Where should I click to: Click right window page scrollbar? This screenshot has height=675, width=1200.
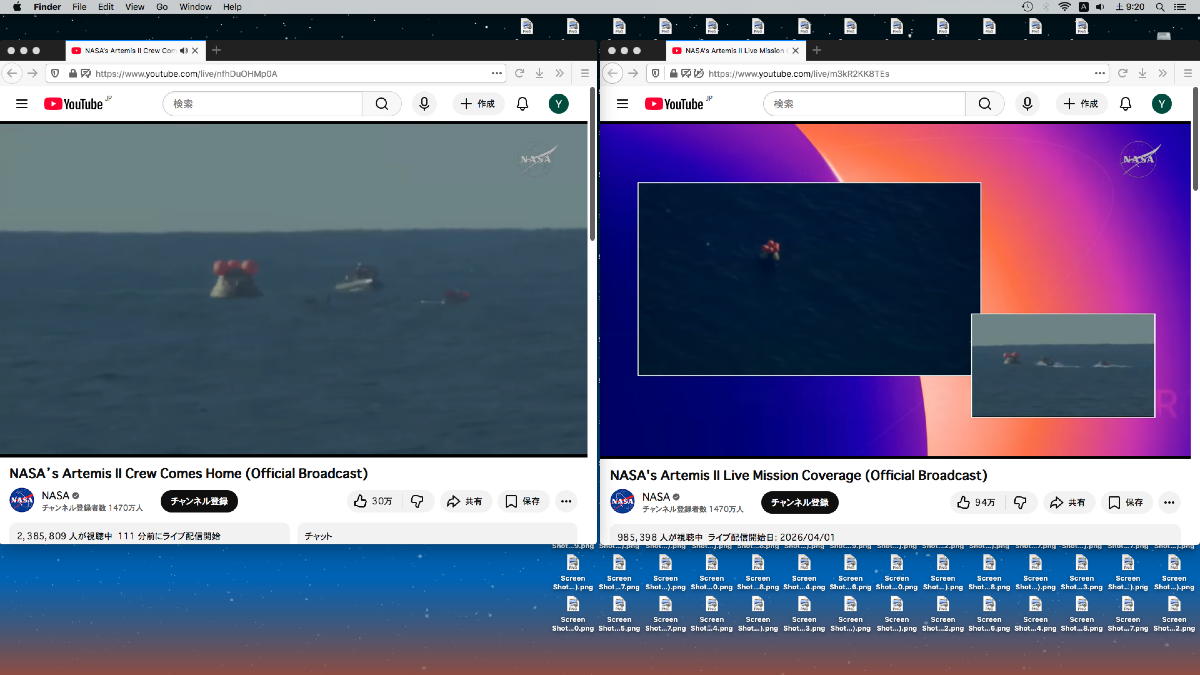click(1195, 138)
